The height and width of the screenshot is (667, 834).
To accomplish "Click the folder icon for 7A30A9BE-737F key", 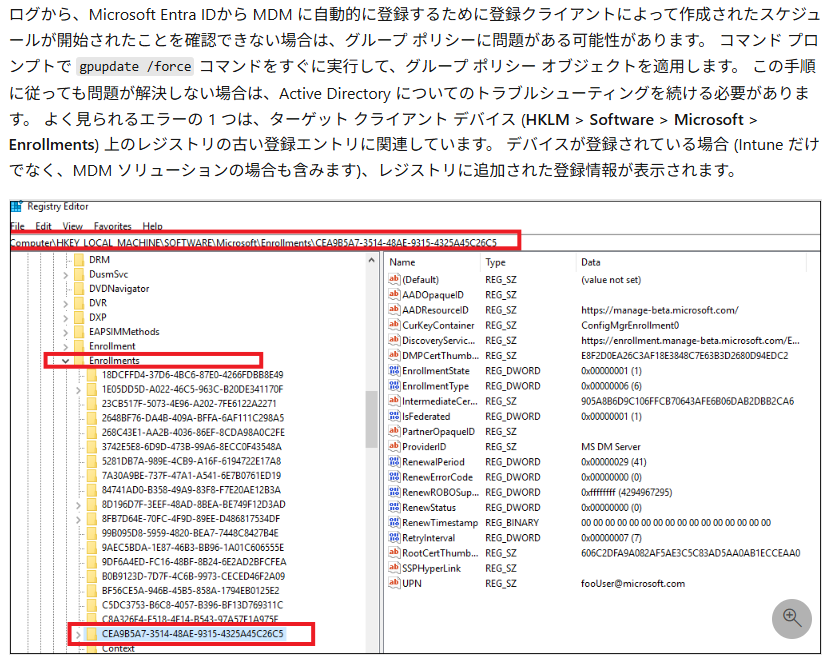I will [x=92, y=475].
